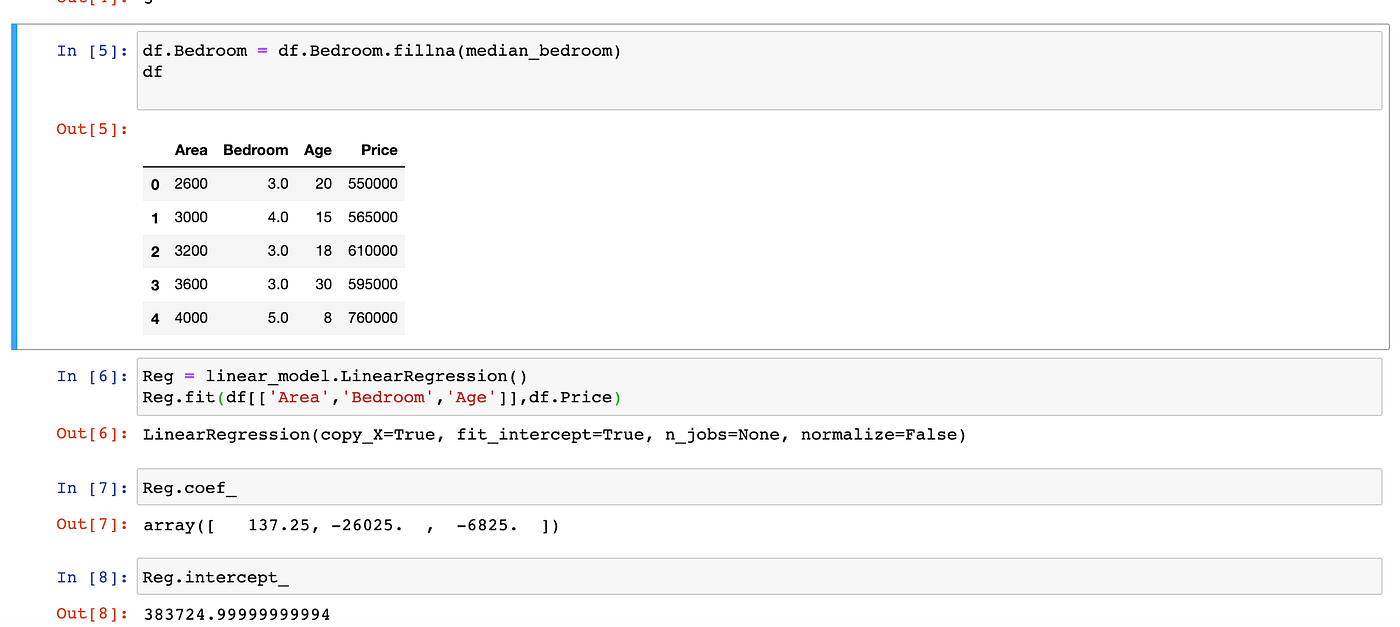The width and height of the screenshot is (1400, 627).
Task: Select the Price column header
Action: (379, 150)
